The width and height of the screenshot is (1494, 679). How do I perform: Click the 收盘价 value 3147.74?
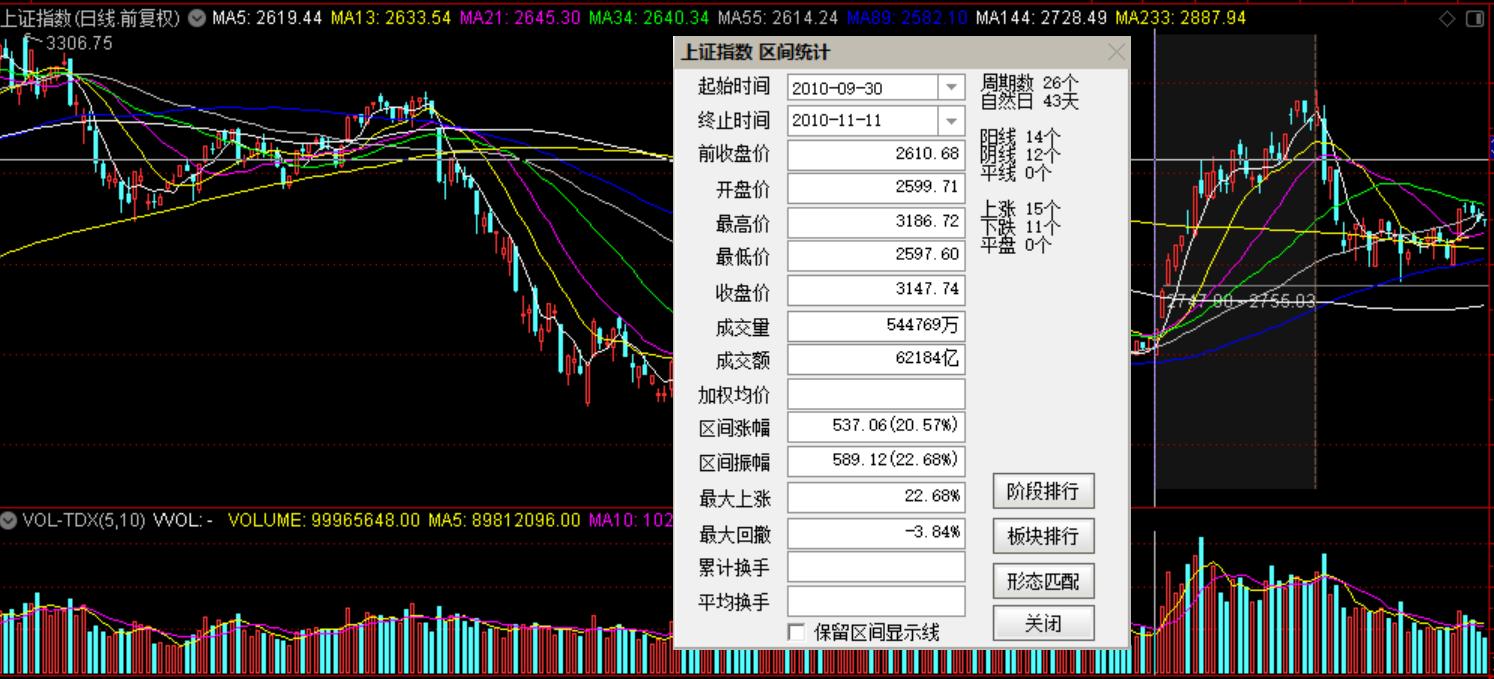[876, 290]
